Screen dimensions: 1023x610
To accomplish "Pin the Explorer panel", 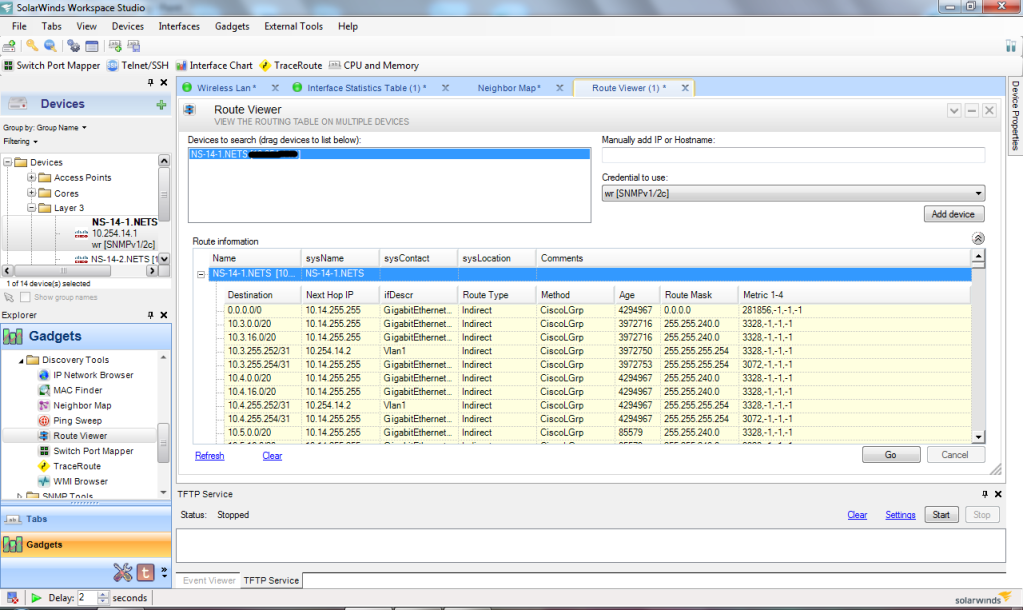I will [151, 314].
